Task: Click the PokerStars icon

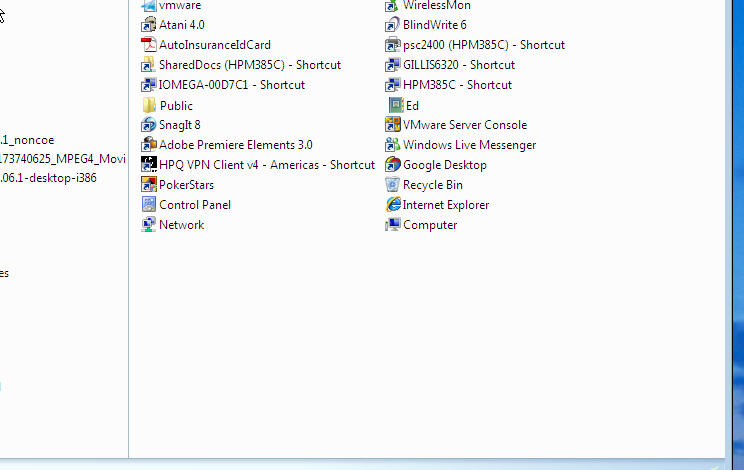Action: point(149,184)
